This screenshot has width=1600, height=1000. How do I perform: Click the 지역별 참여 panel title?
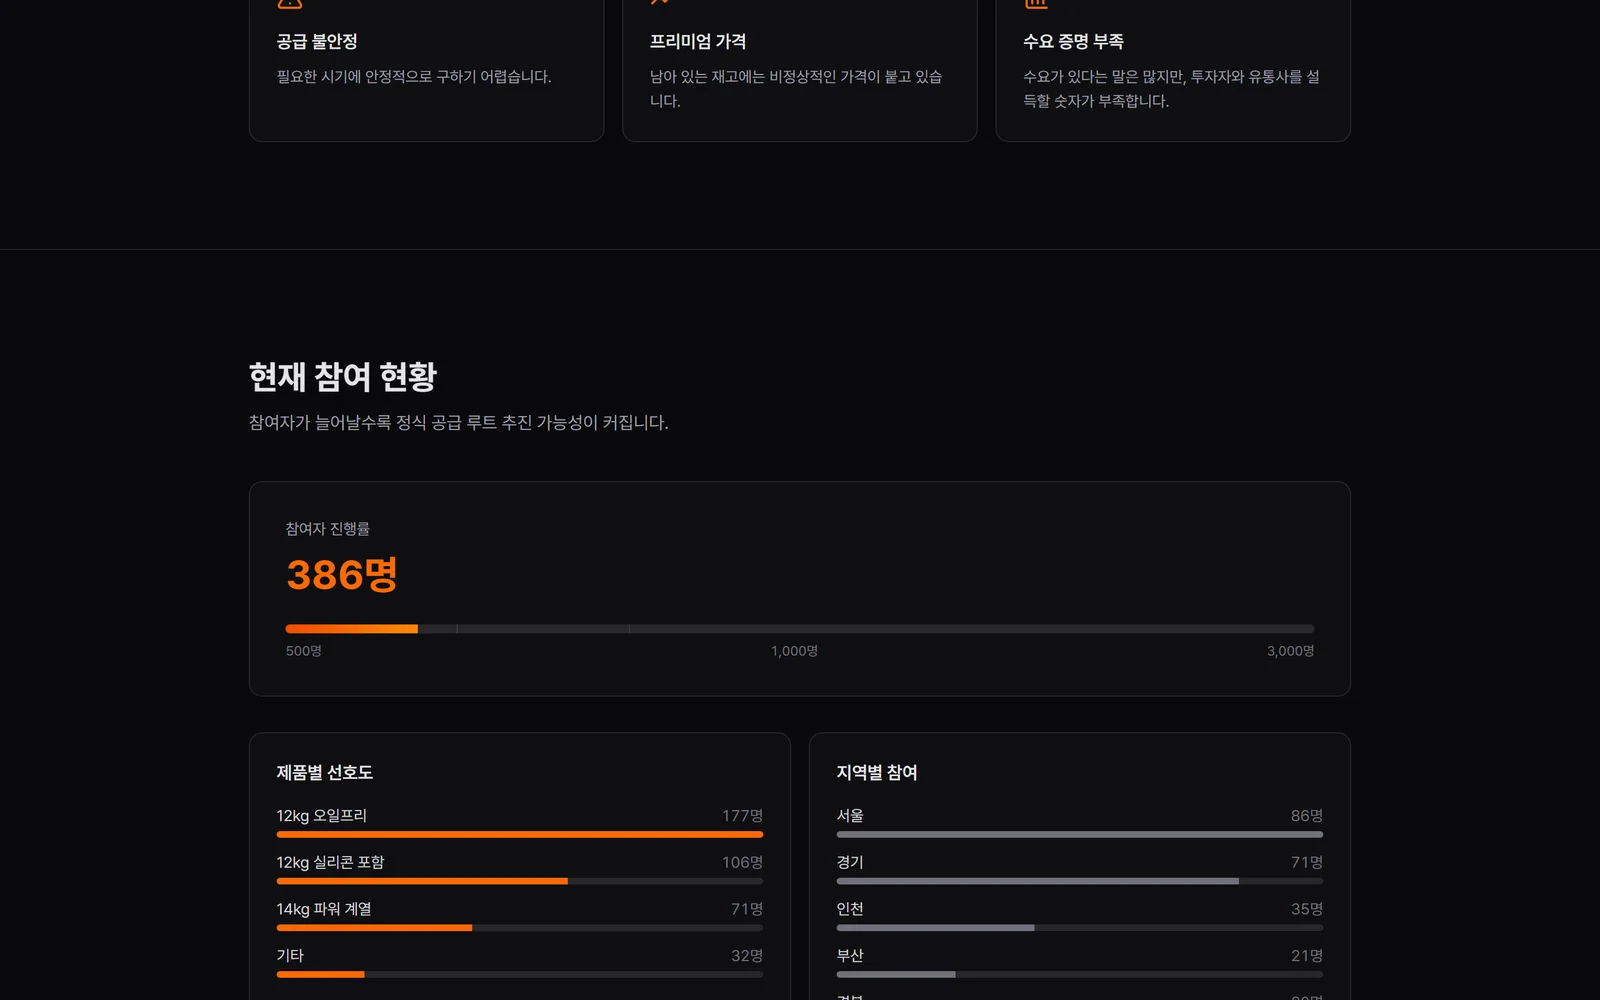877,773
